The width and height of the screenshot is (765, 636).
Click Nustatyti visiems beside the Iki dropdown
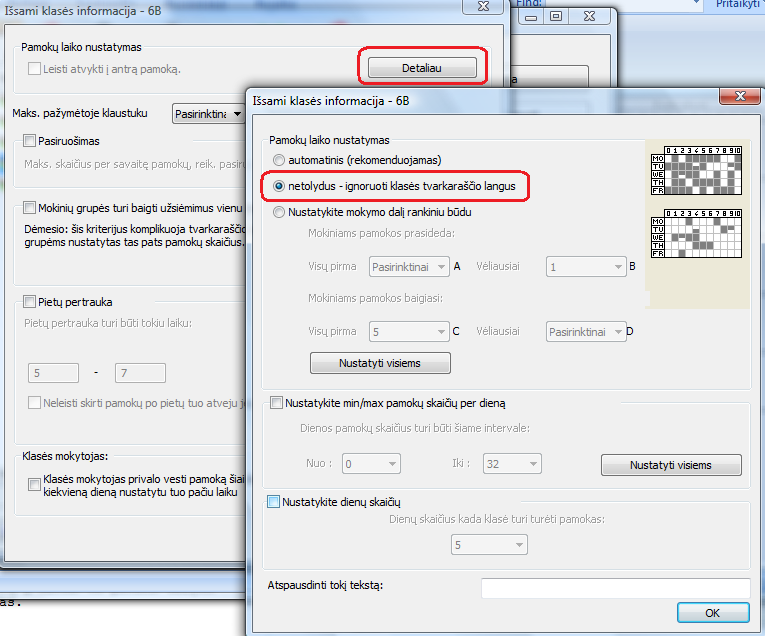[x=671, y=465]
